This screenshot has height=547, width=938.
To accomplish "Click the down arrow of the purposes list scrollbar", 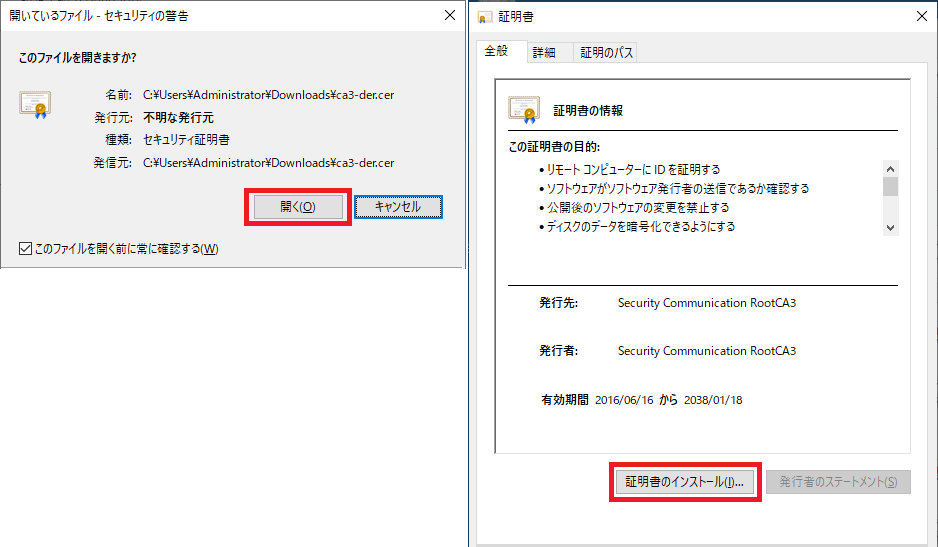I will pos(890,227).
